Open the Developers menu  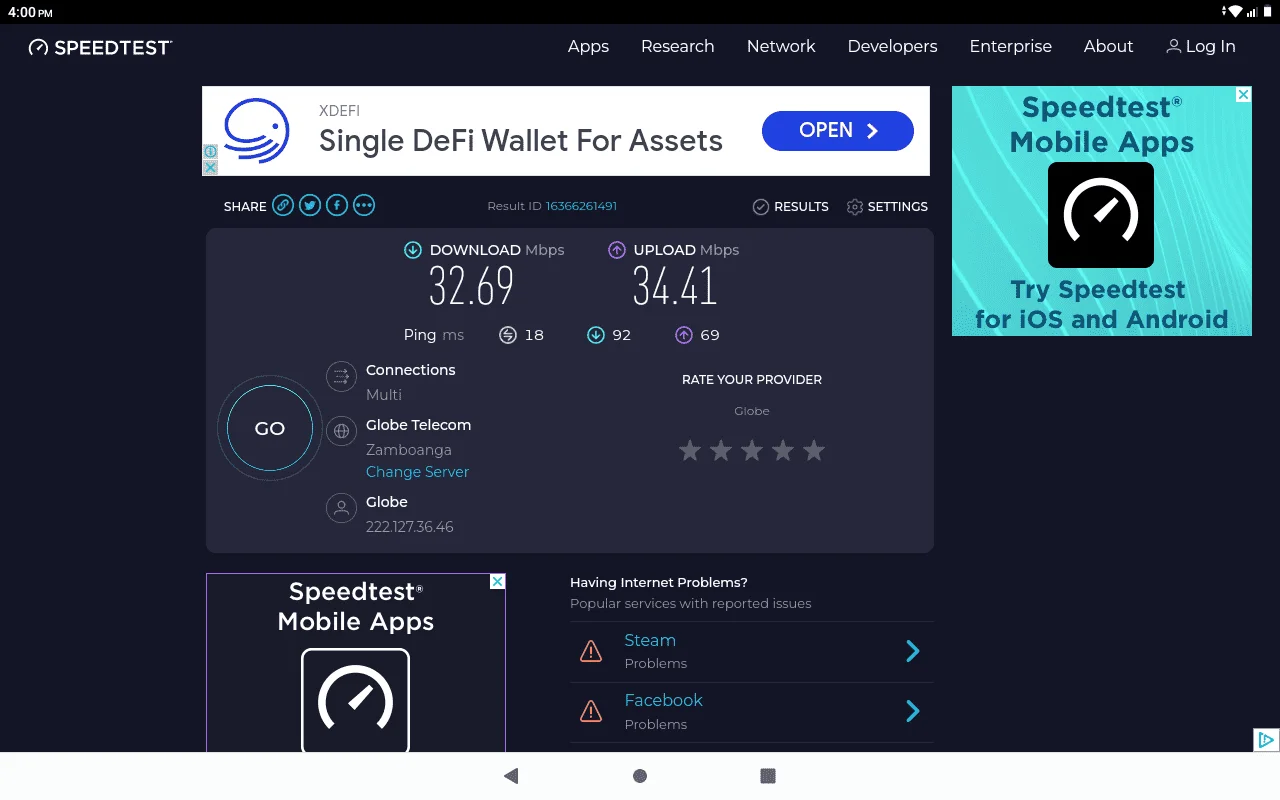(x=892, y=46)
